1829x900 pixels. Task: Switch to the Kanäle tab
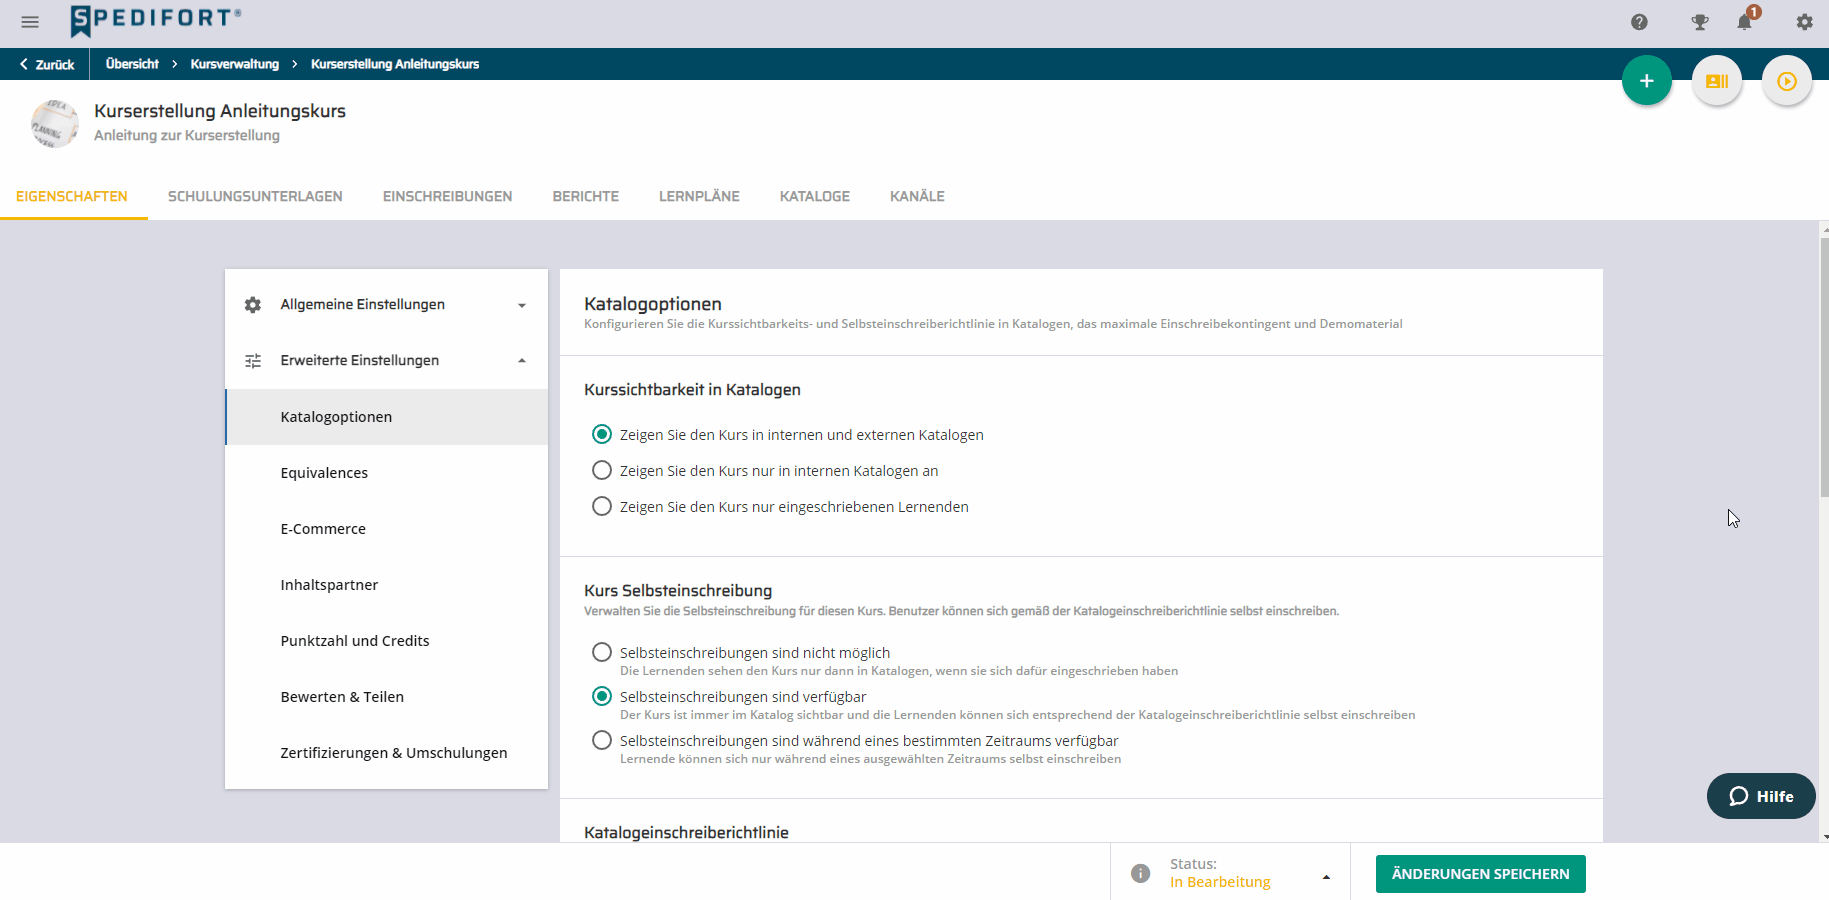[917, 196]
